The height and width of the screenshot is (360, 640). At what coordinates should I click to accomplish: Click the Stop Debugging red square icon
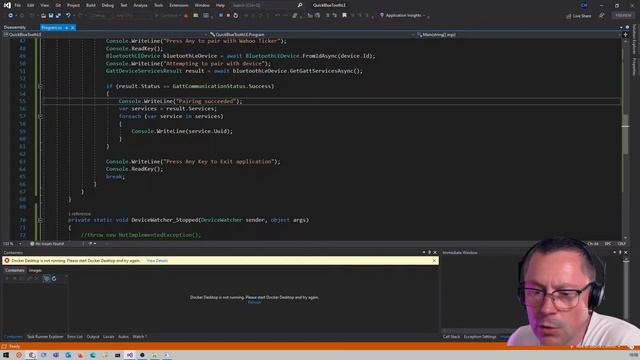coord(228,16)
